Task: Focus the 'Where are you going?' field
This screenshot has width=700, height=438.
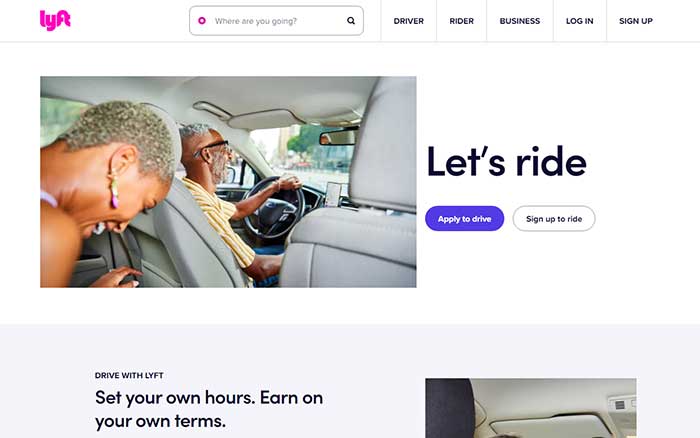Action: tap(276, 21)
